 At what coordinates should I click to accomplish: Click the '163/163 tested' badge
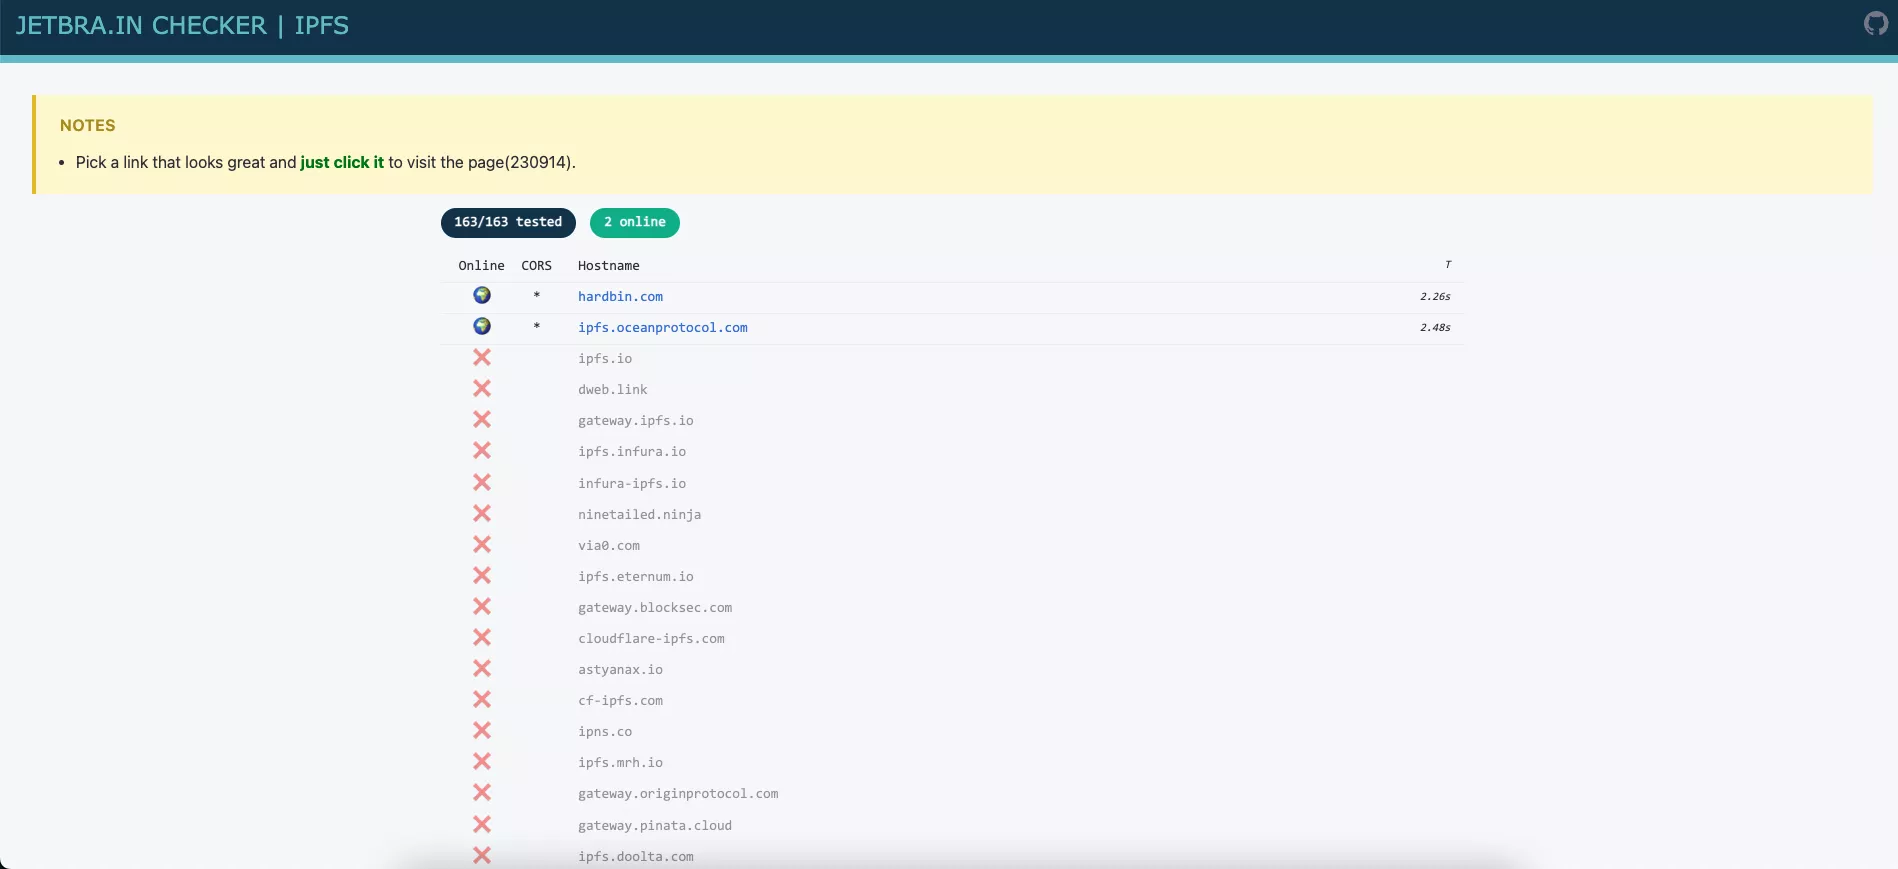pos(508,222)
